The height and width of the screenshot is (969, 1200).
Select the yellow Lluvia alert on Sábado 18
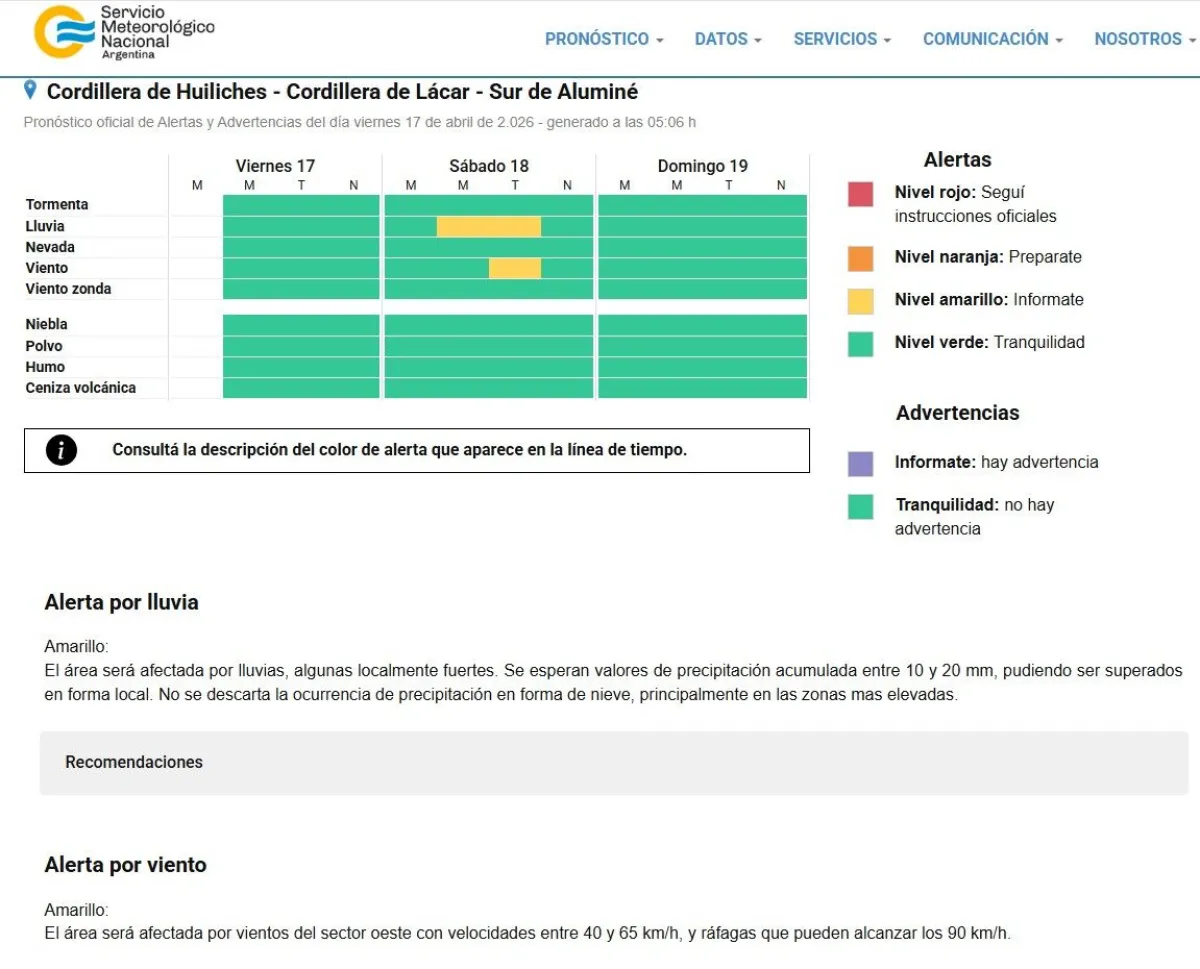tap(488, 227)
